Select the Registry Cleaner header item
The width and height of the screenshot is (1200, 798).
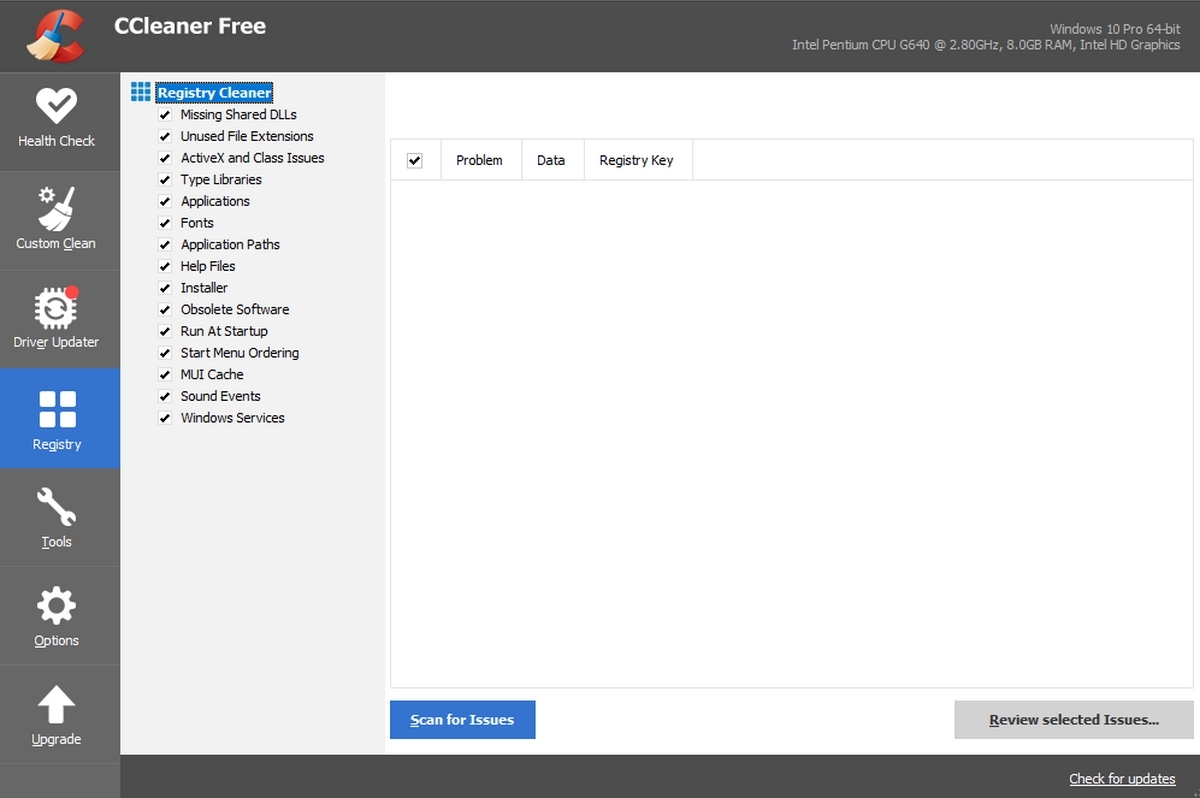point(215,92)
